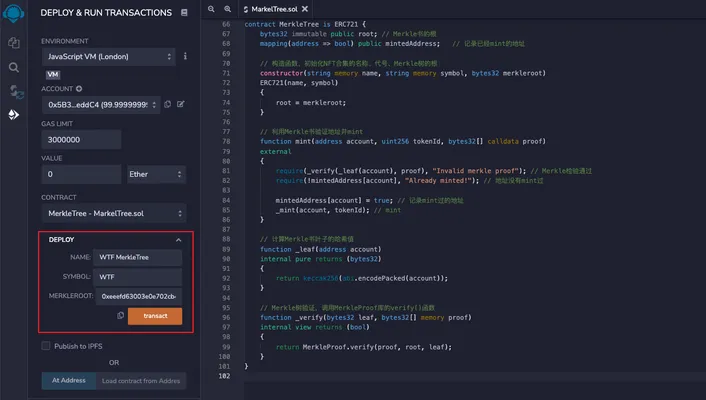Viewport: 706px width, 400px height.
Task: Click the NAME parameter field
Action: coord(137,257)
